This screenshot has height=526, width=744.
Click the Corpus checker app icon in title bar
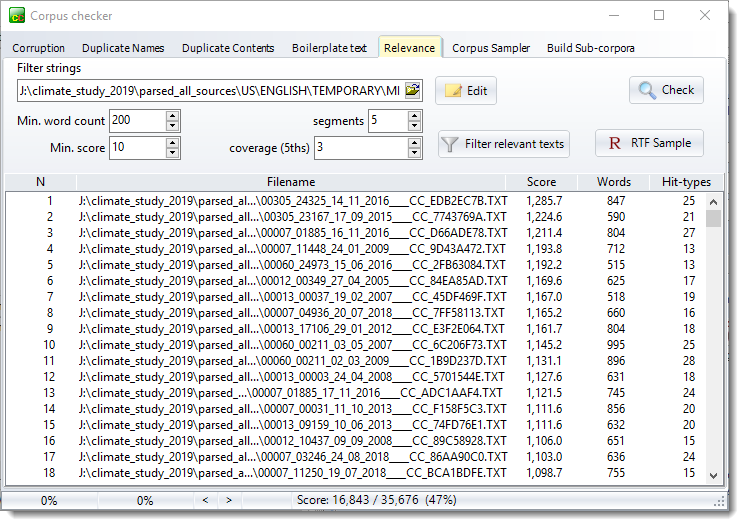(x=16, y=16)
